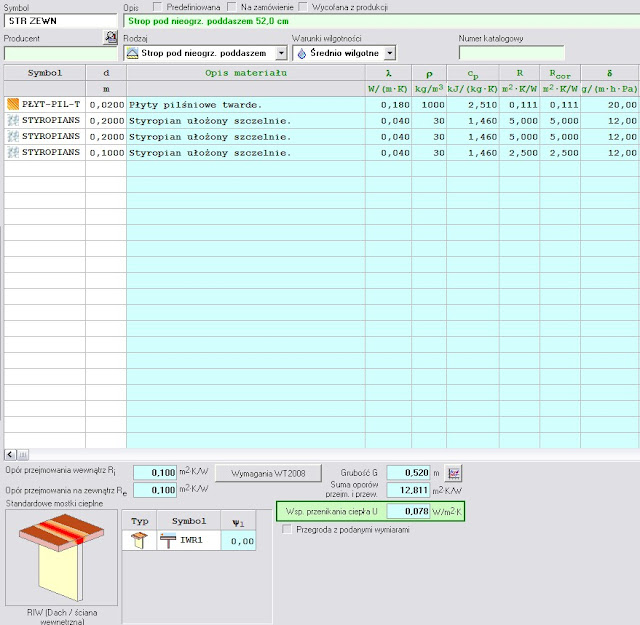Enable Przegroda z podanymi wymiarami checkbox
The image size is (640, 625).
click(287, 530)
